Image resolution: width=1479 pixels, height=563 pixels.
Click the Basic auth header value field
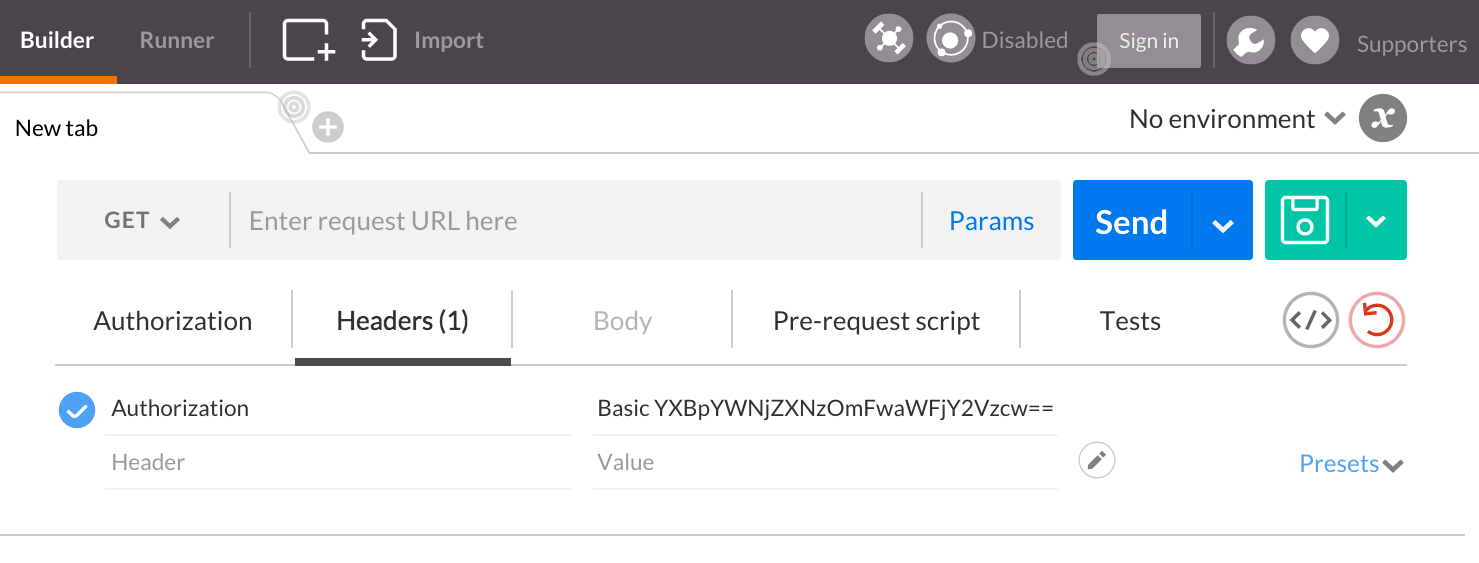pyautogui.click(x=825, y=408)
